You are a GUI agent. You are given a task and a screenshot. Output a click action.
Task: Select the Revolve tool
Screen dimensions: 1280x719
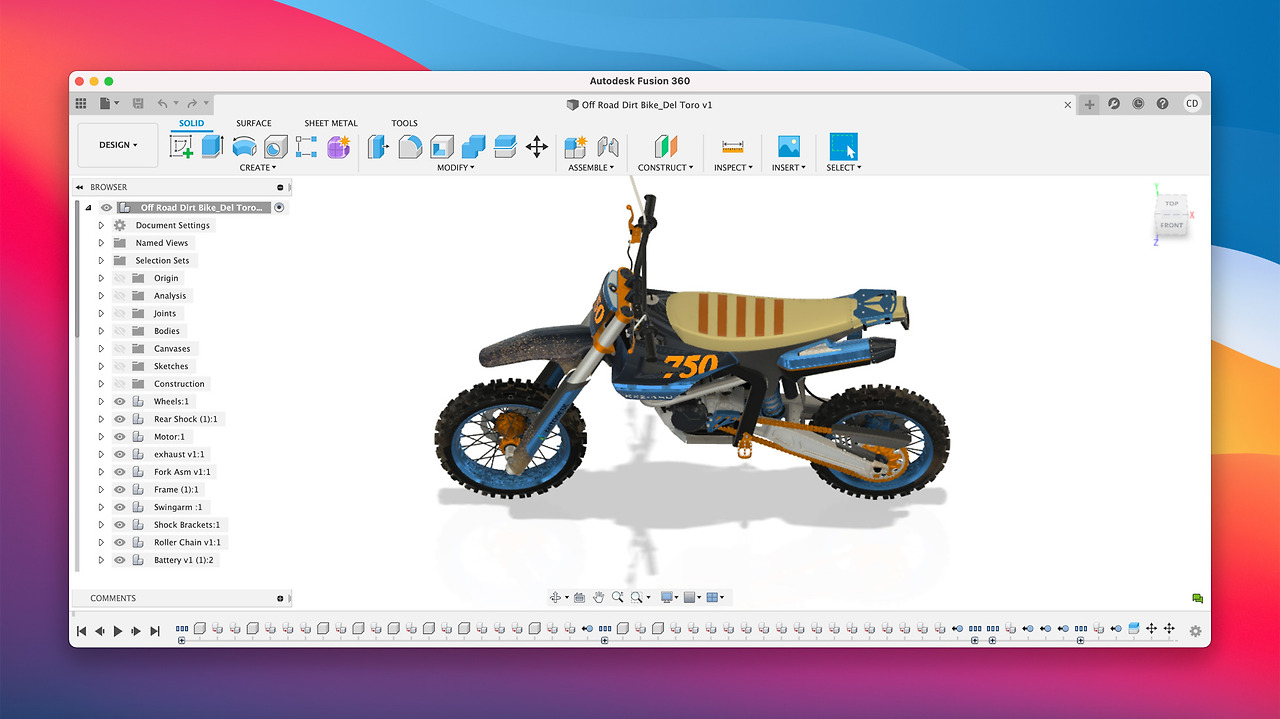(244, 147)
